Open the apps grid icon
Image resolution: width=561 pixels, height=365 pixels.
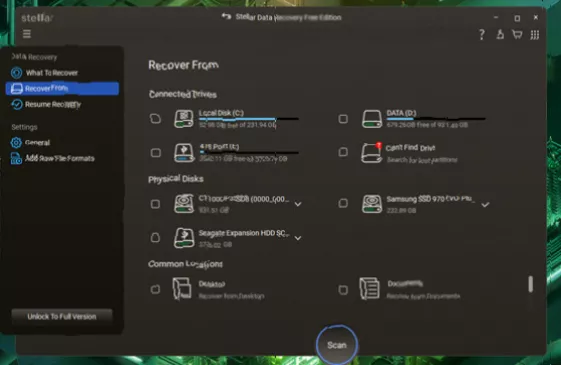[535, 35]
